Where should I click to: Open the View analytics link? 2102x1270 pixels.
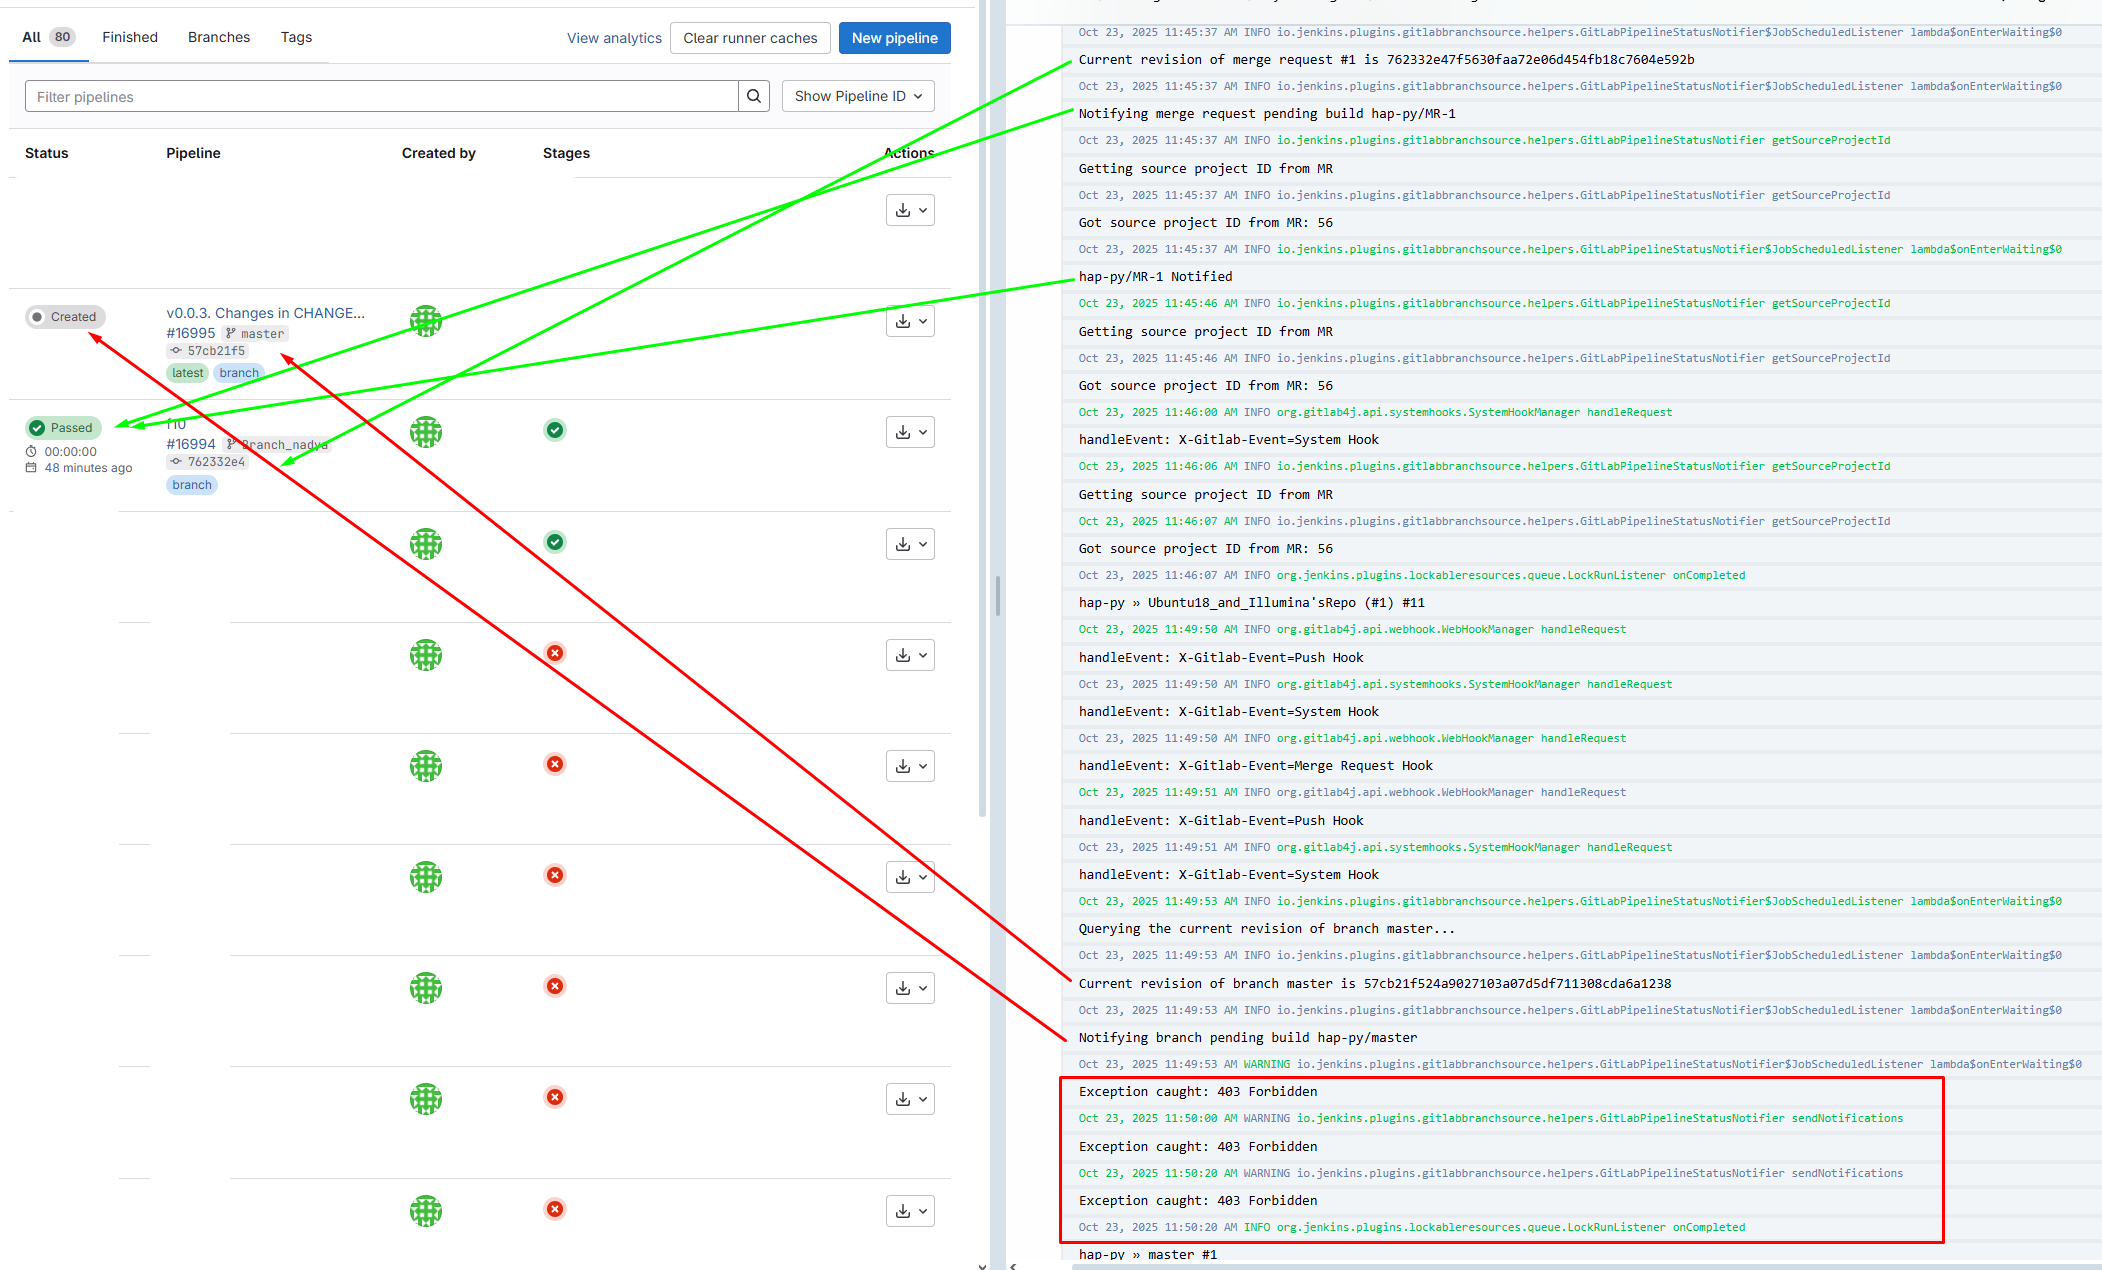614,38
